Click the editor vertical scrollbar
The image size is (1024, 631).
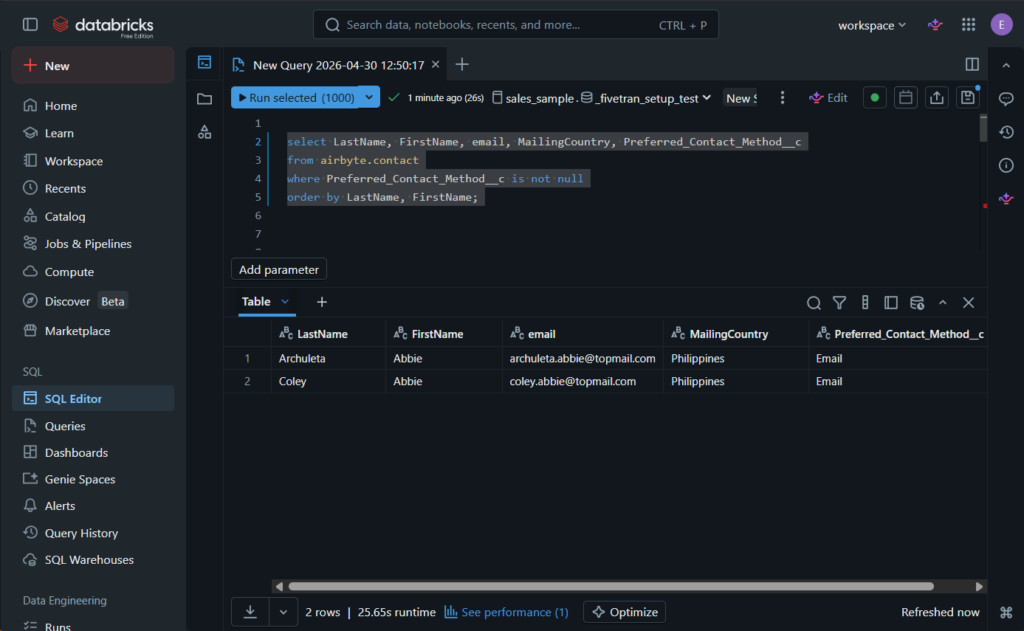(x=983, y=127)
